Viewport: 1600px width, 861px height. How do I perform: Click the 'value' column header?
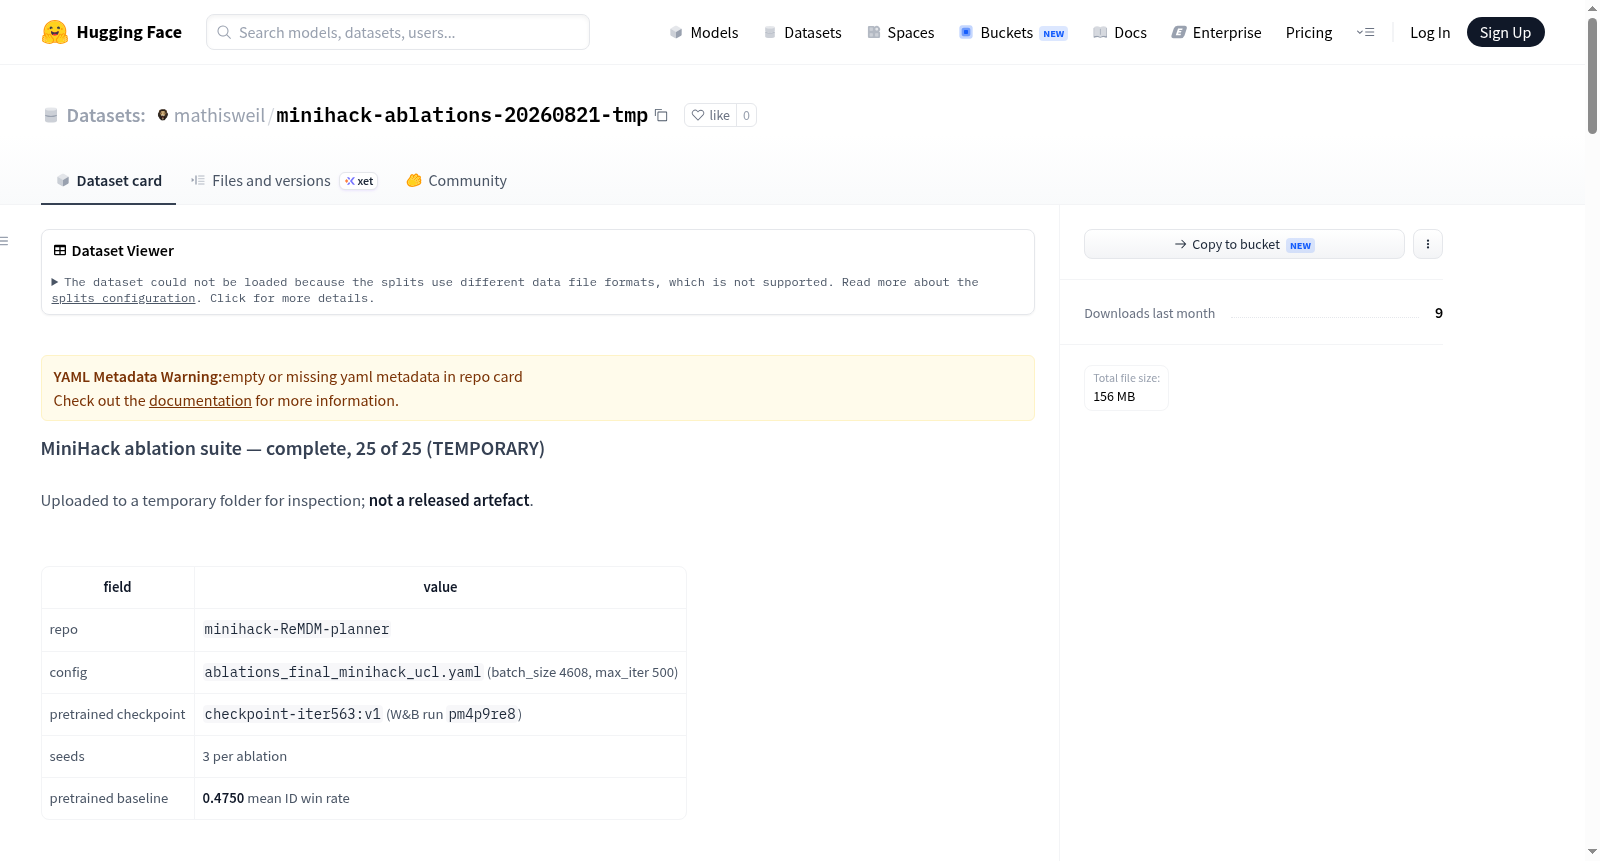(440, 587)
